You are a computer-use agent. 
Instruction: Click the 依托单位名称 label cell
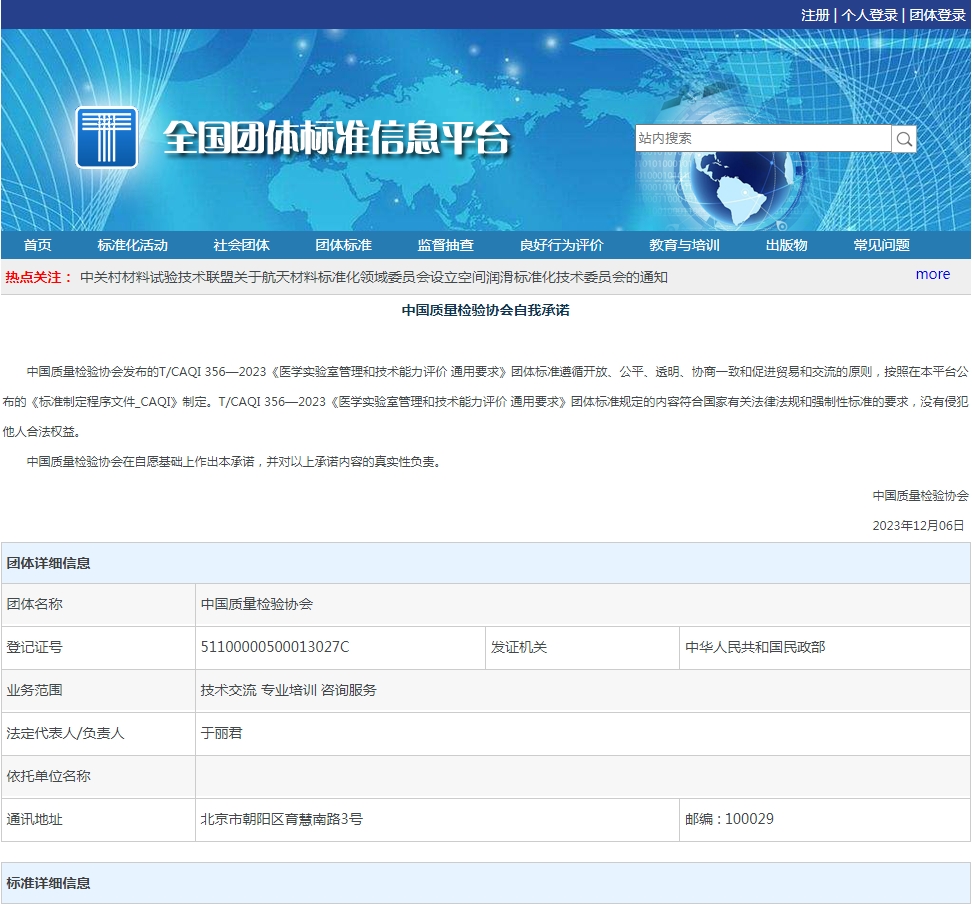pos(98,776)
